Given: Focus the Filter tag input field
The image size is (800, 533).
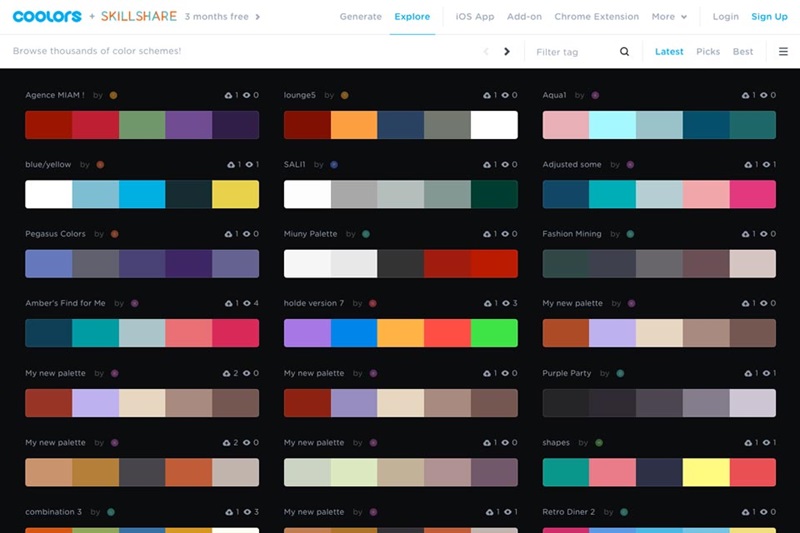Looking at the screenshot, I should [572, 52].
